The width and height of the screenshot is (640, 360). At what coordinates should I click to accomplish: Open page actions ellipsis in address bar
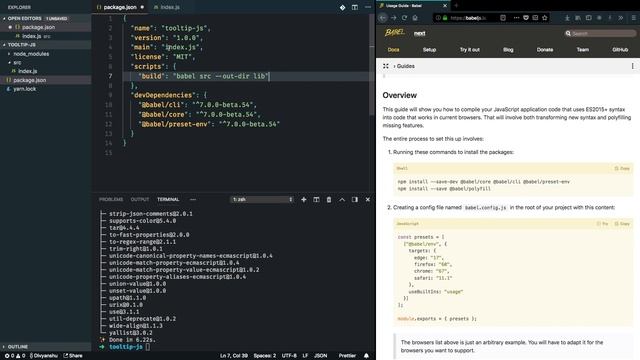516,18
